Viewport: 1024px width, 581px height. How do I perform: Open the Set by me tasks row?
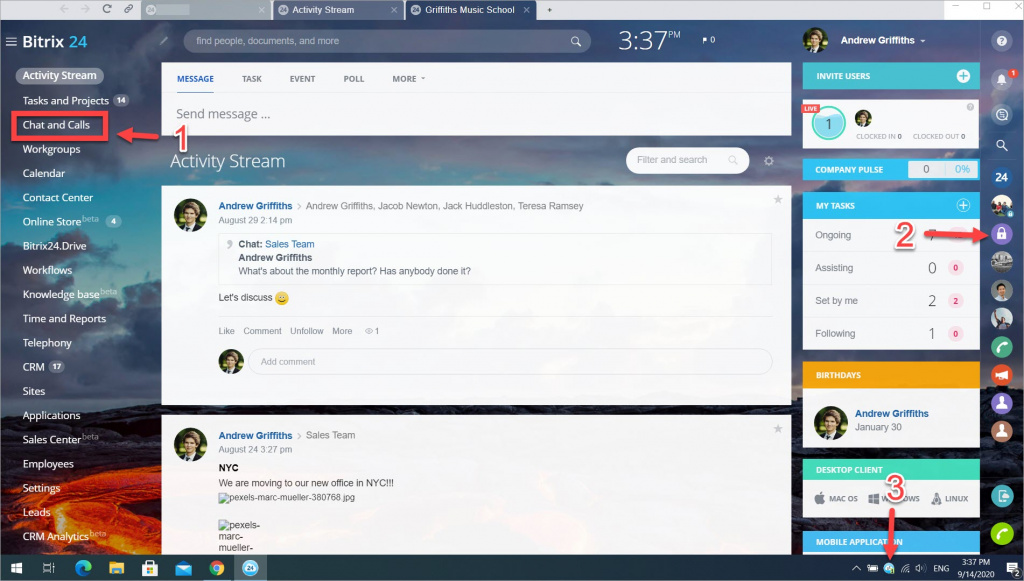[x=891, y=301]
